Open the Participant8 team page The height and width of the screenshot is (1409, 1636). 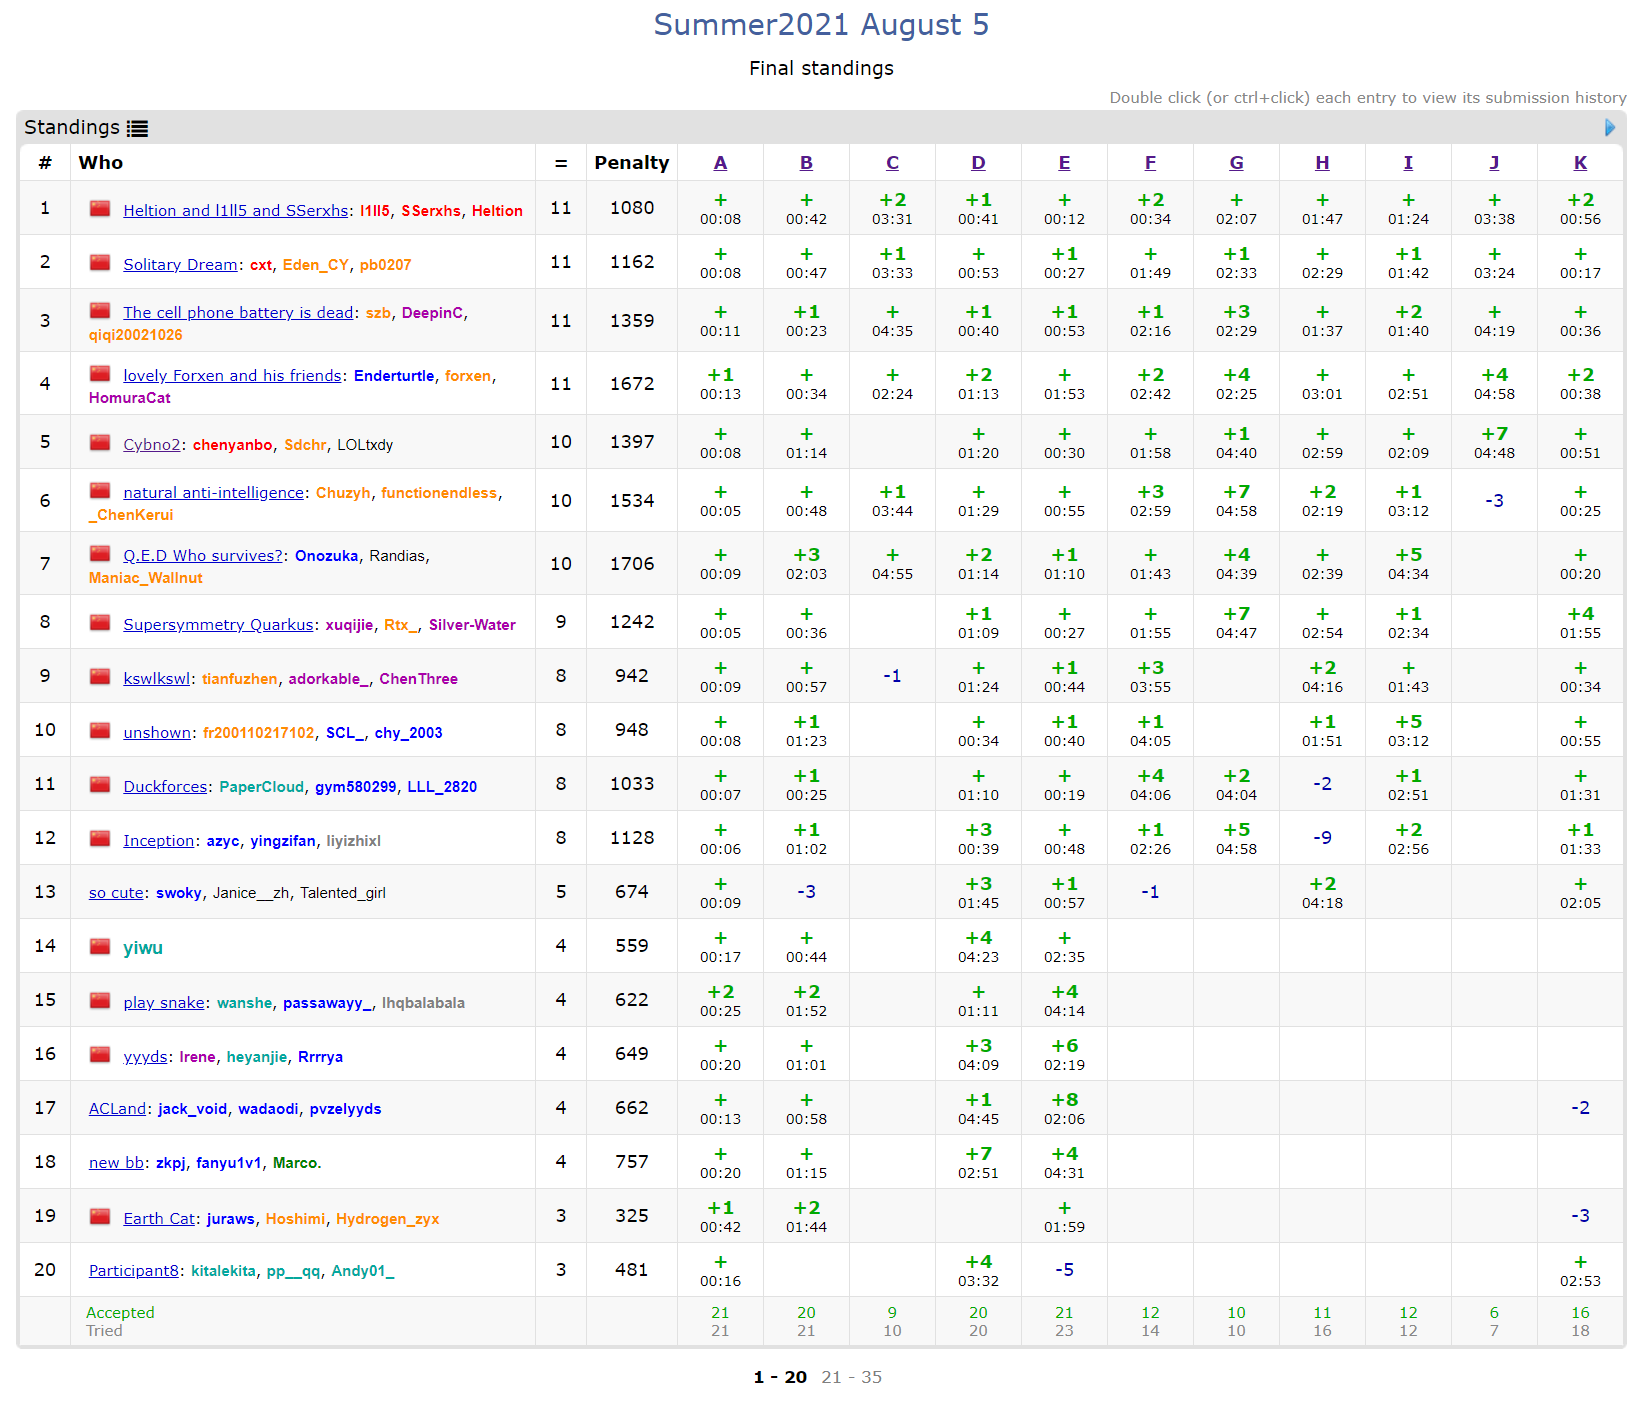pyautogui.click(x=133, y=1271)
